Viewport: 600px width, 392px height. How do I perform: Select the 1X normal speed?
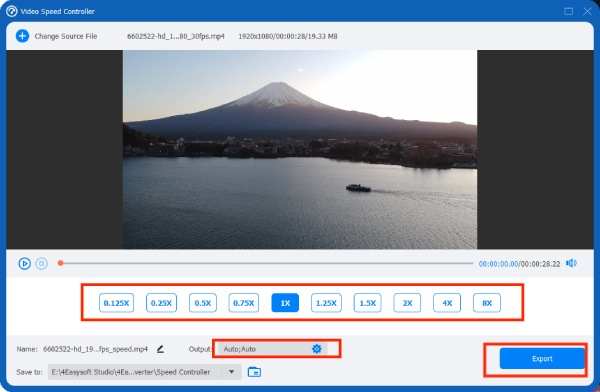(285, 303)
